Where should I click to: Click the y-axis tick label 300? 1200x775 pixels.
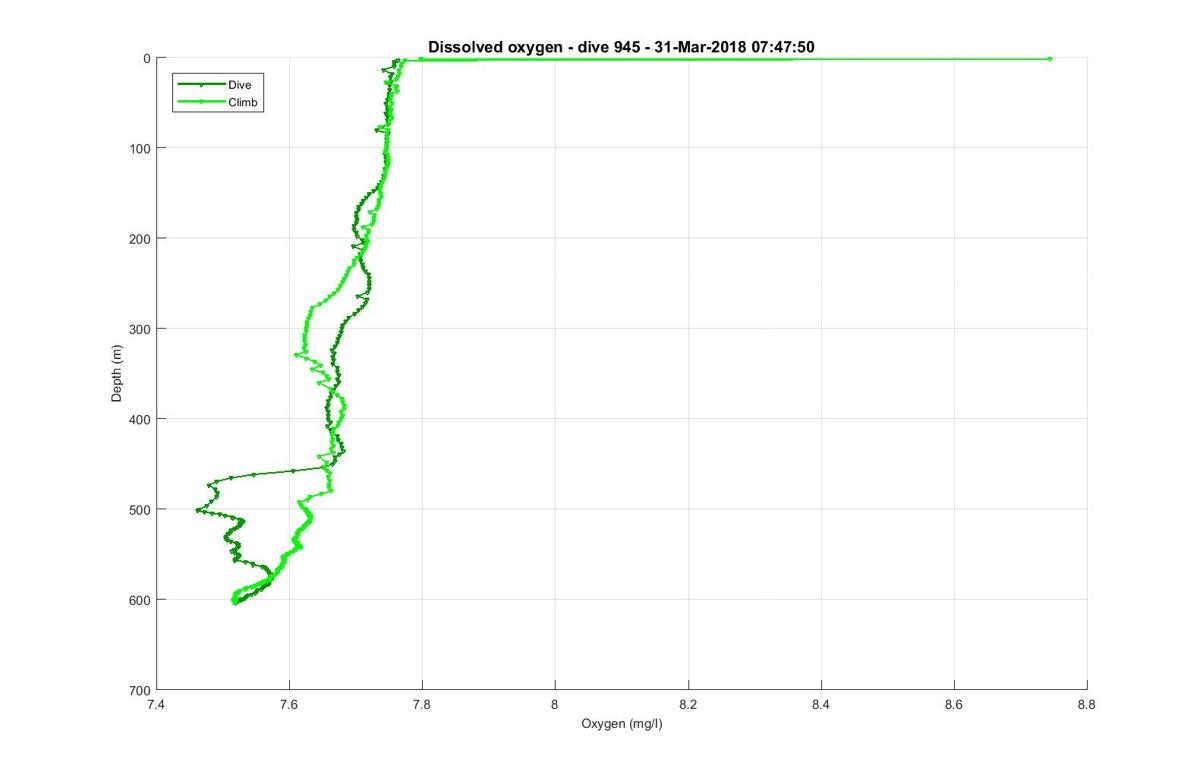(141, 329)
